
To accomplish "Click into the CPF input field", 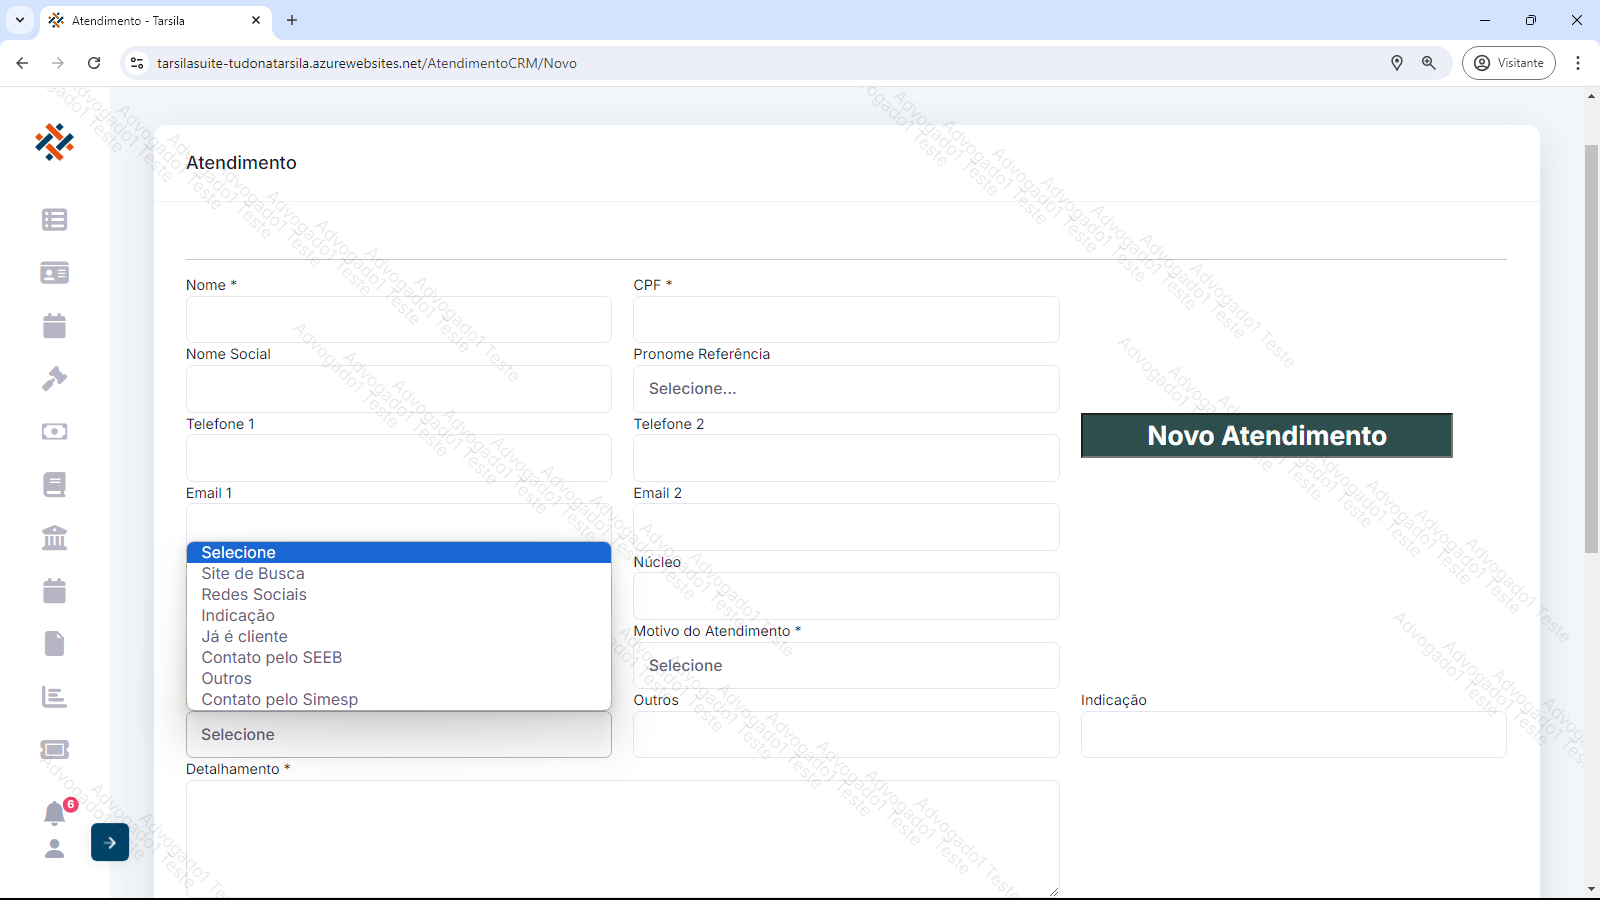I will (x=845, y=320).
